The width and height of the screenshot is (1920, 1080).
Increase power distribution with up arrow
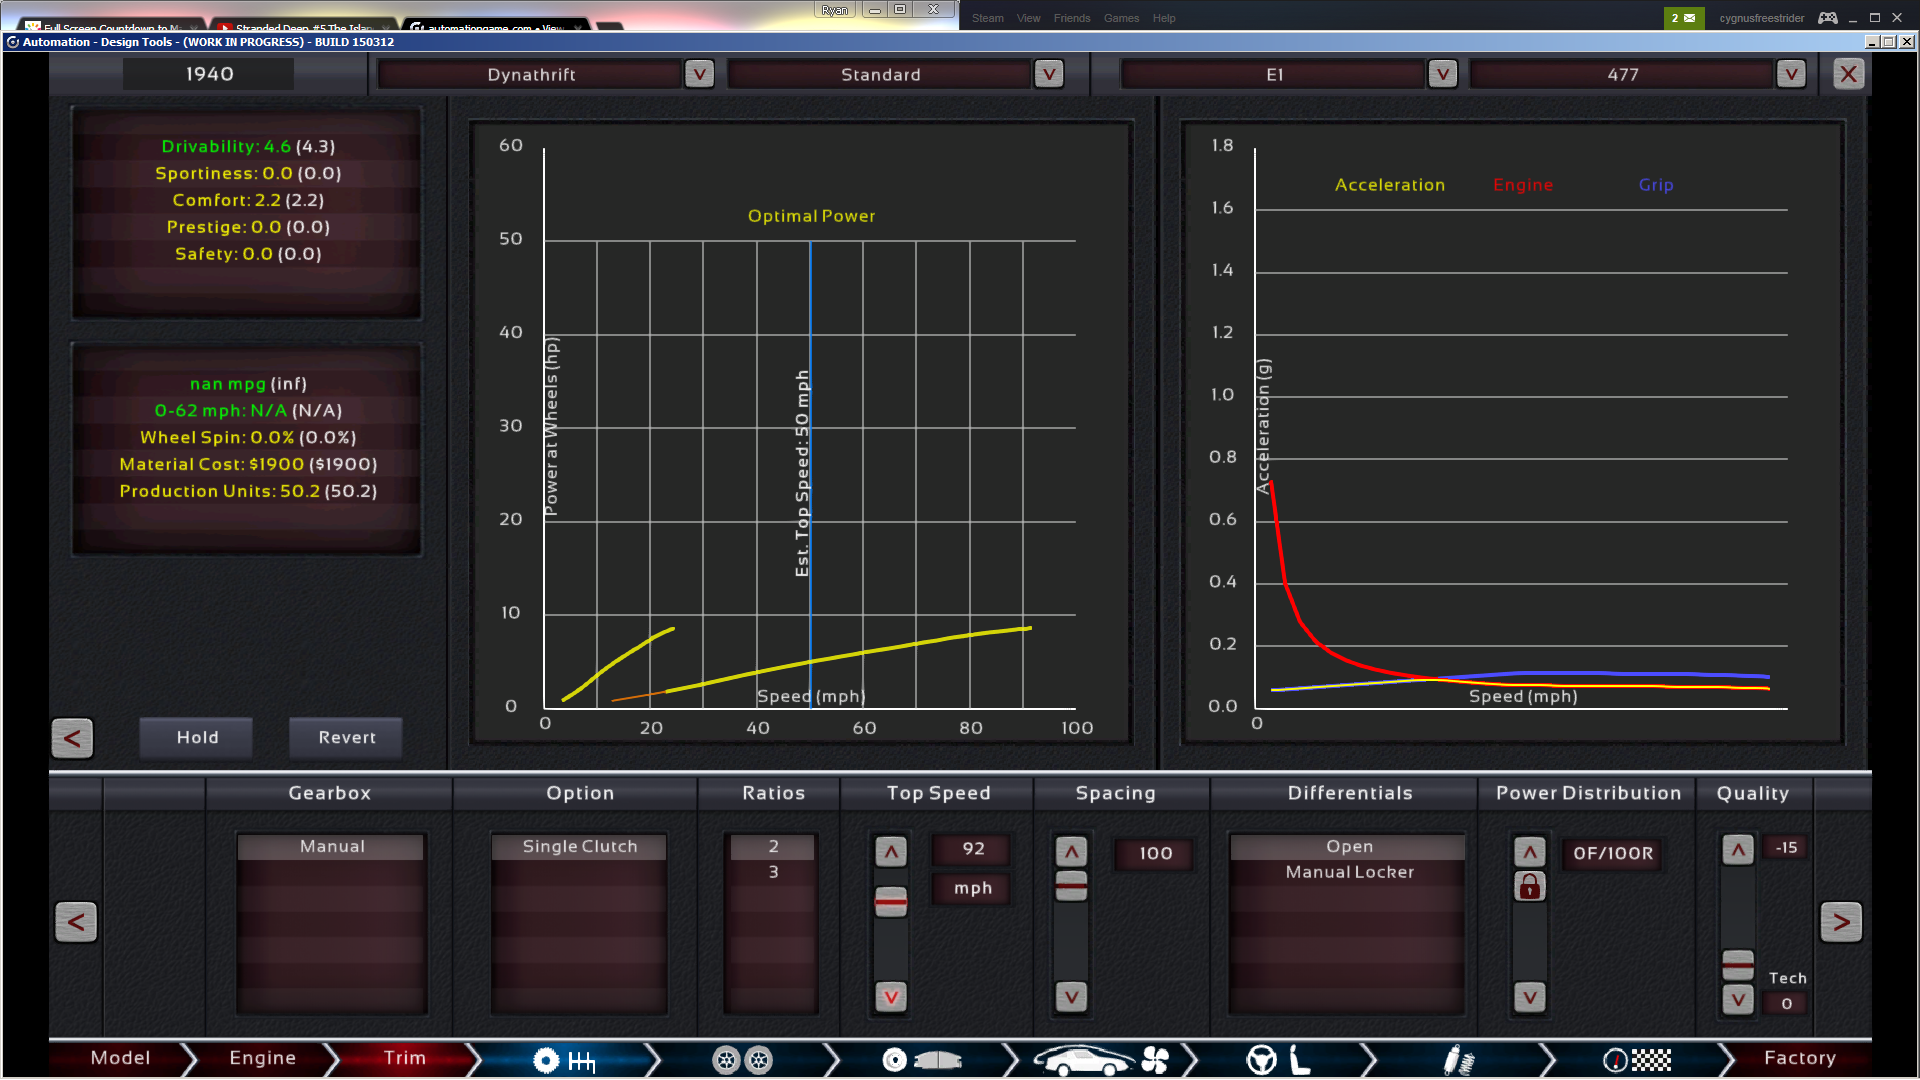[1529, 852]
